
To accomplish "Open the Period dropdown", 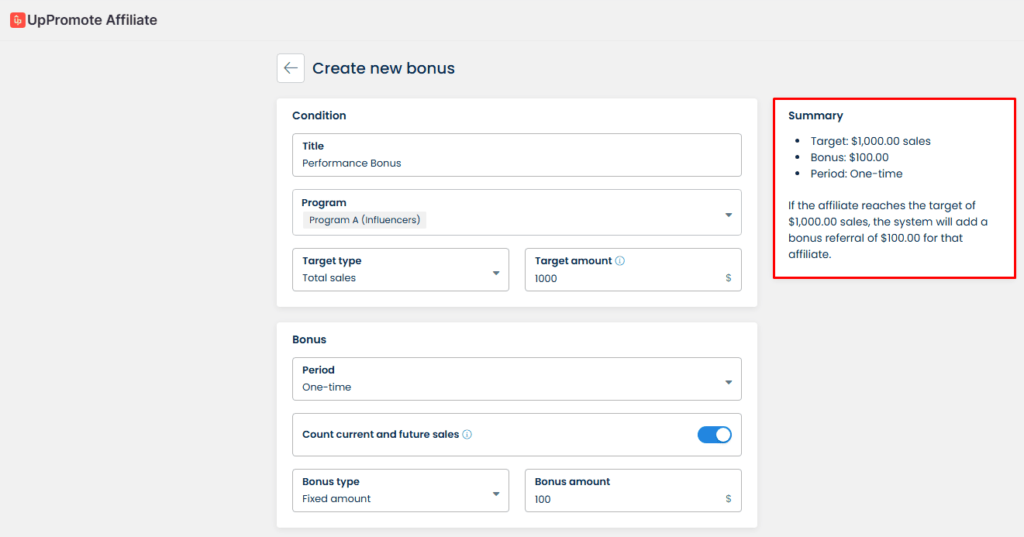I will pos(728,381).
